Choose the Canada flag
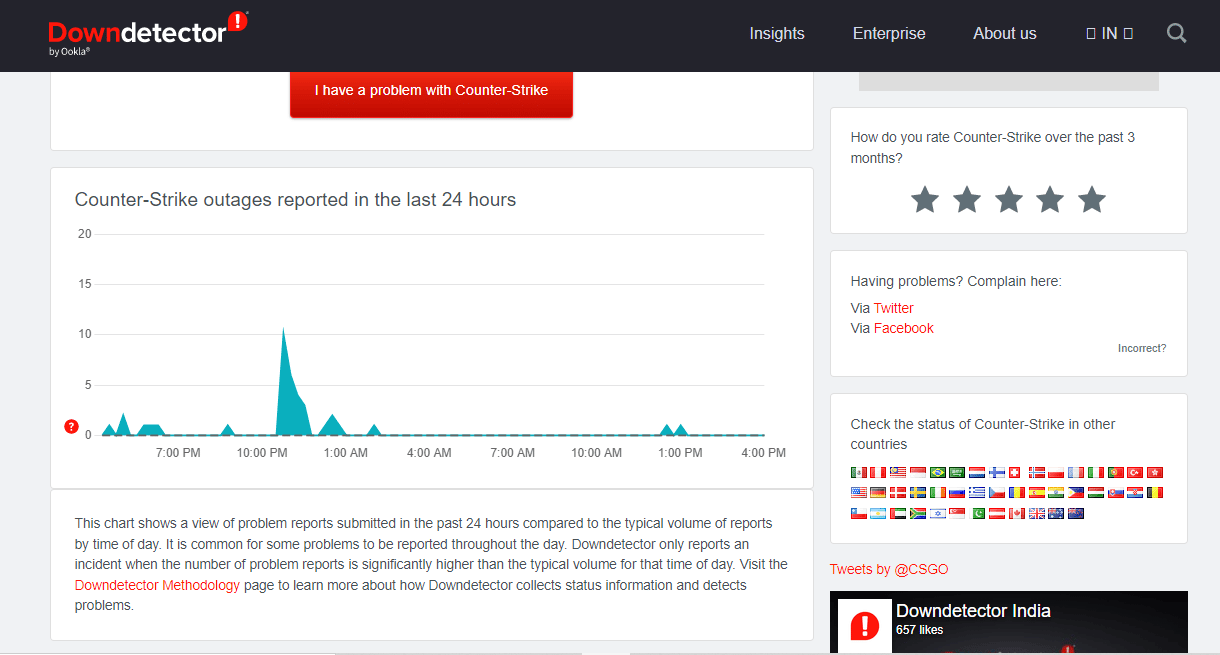This screenshot has width=1220, height=655. point(1017,513)
